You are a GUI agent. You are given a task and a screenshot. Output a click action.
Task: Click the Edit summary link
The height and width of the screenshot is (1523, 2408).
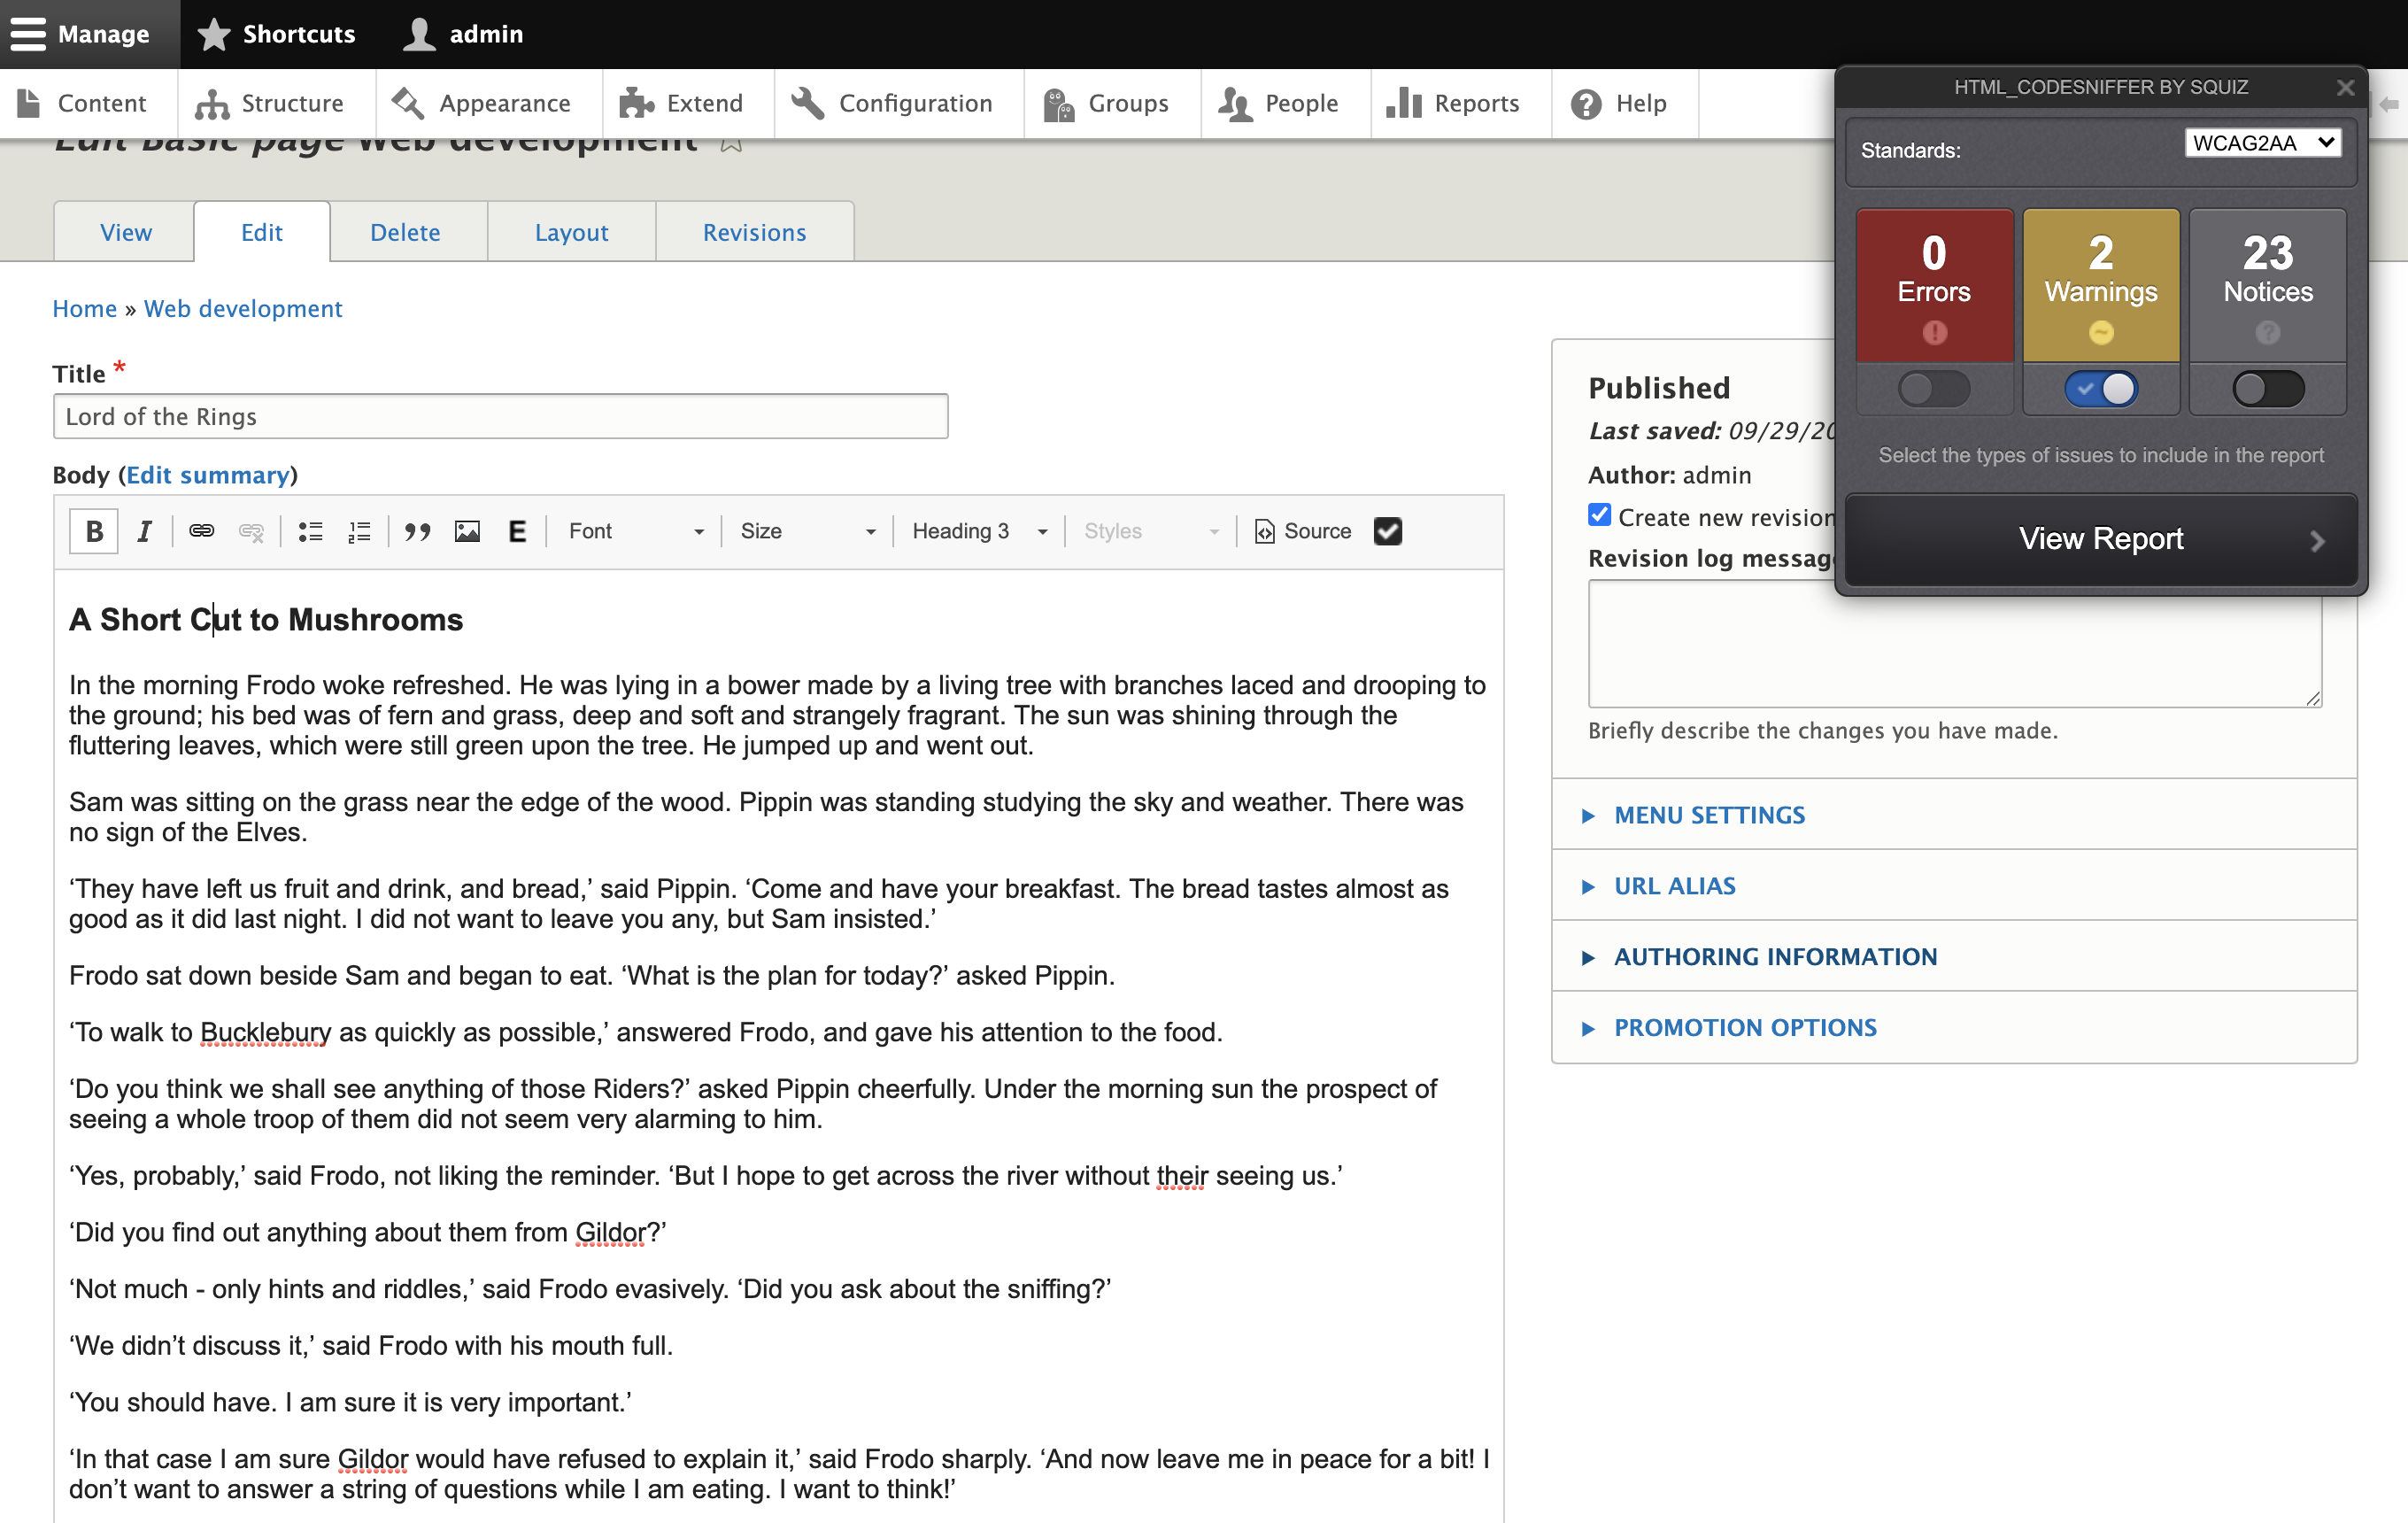(208, 475)
